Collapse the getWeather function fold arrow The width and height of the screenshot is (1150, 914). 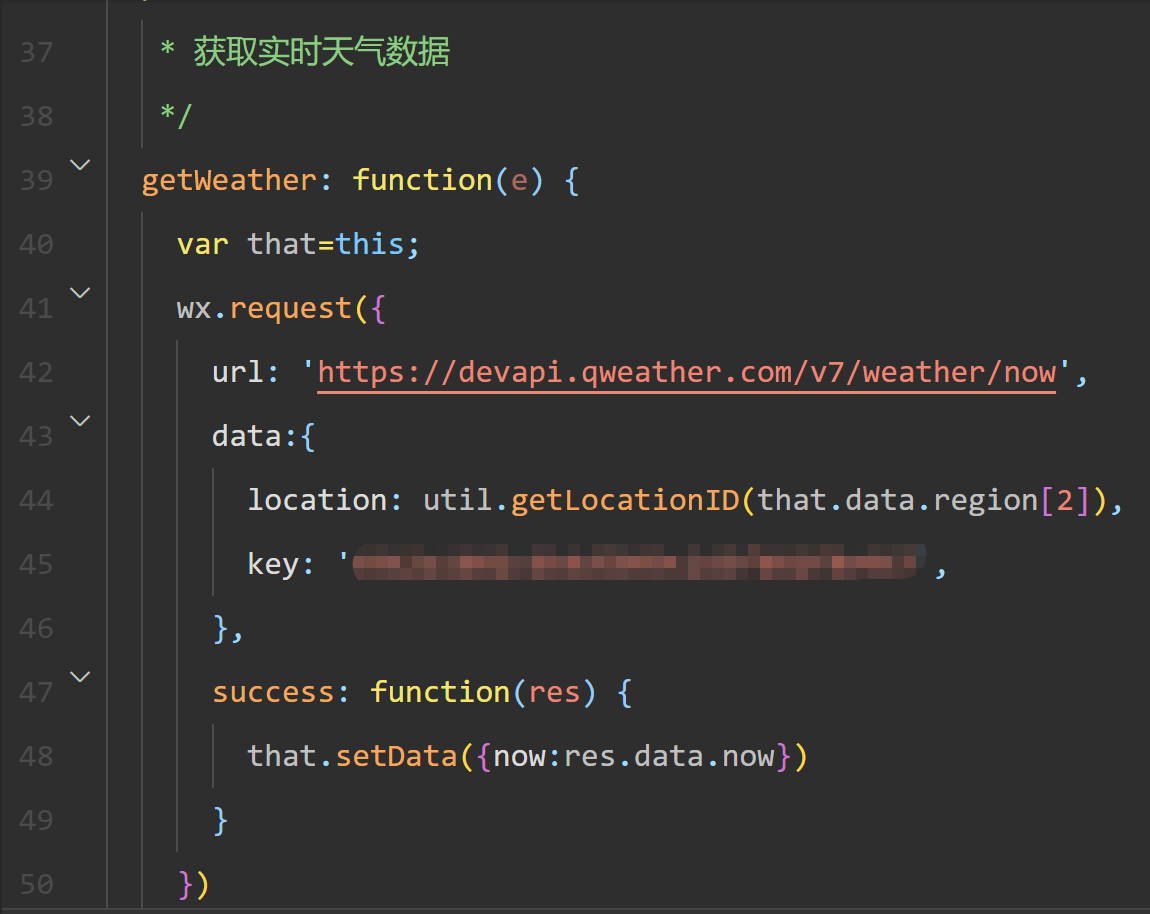coord(80,165)
